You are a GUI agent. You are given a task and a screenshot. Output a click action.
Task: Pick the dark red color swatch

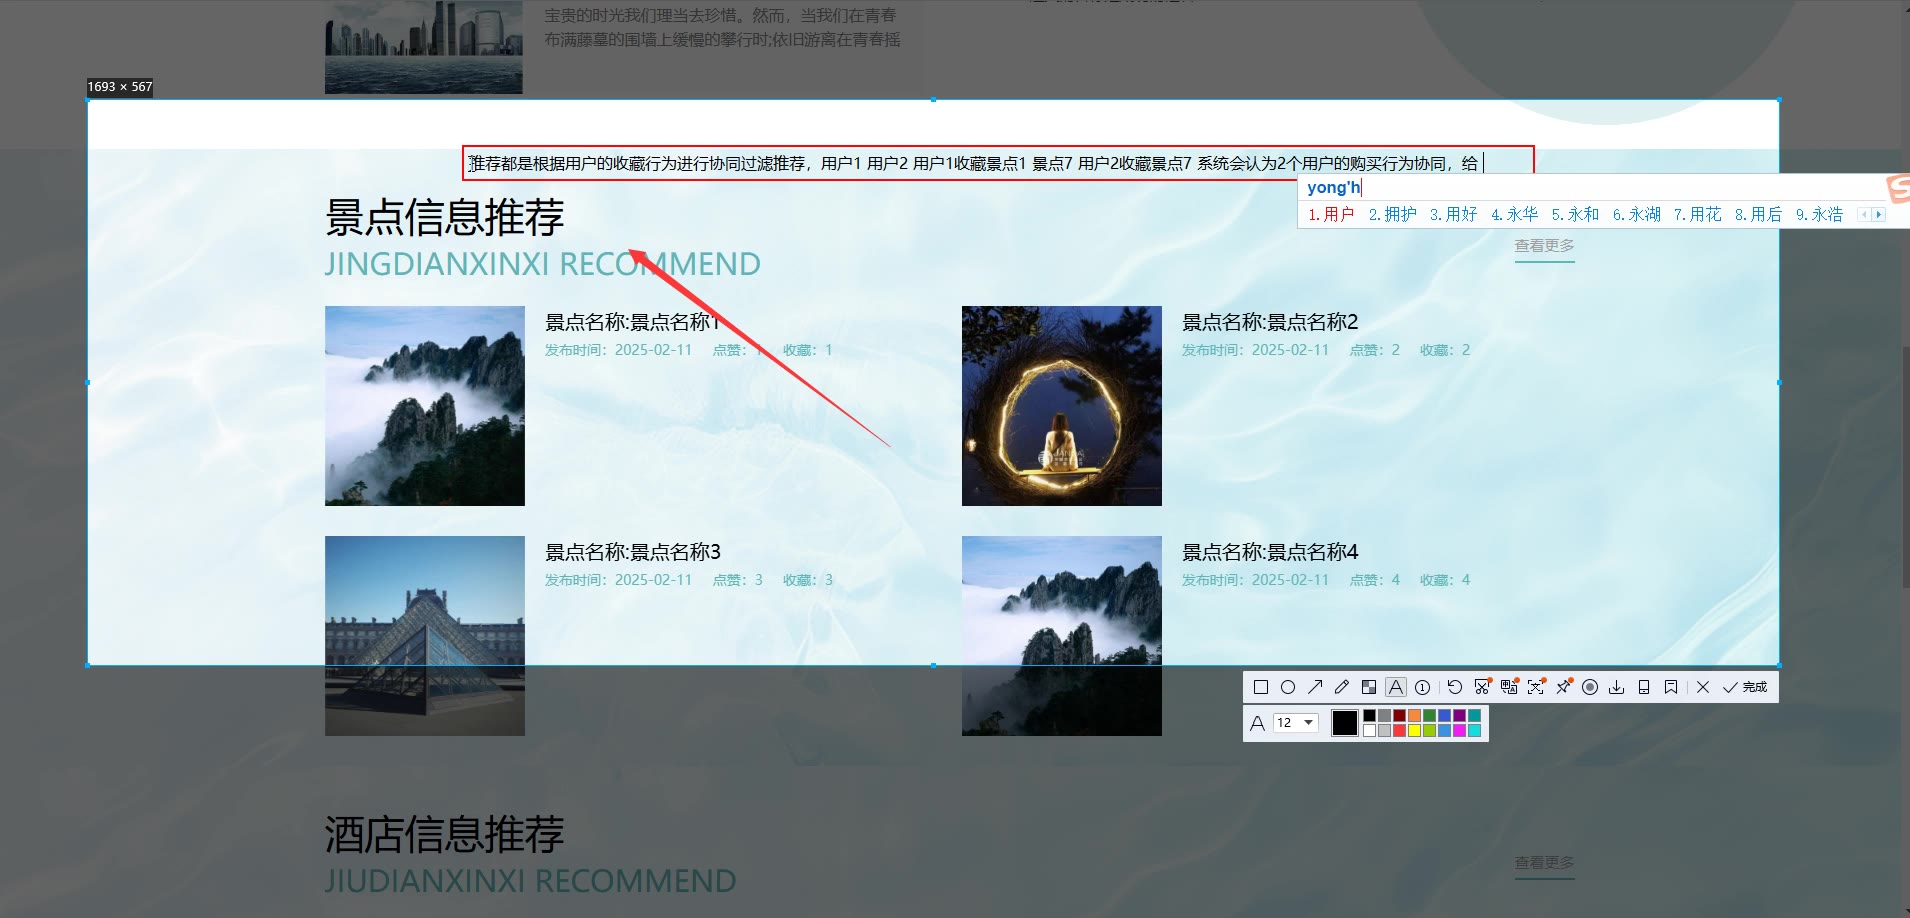[x=1400, y=716]
